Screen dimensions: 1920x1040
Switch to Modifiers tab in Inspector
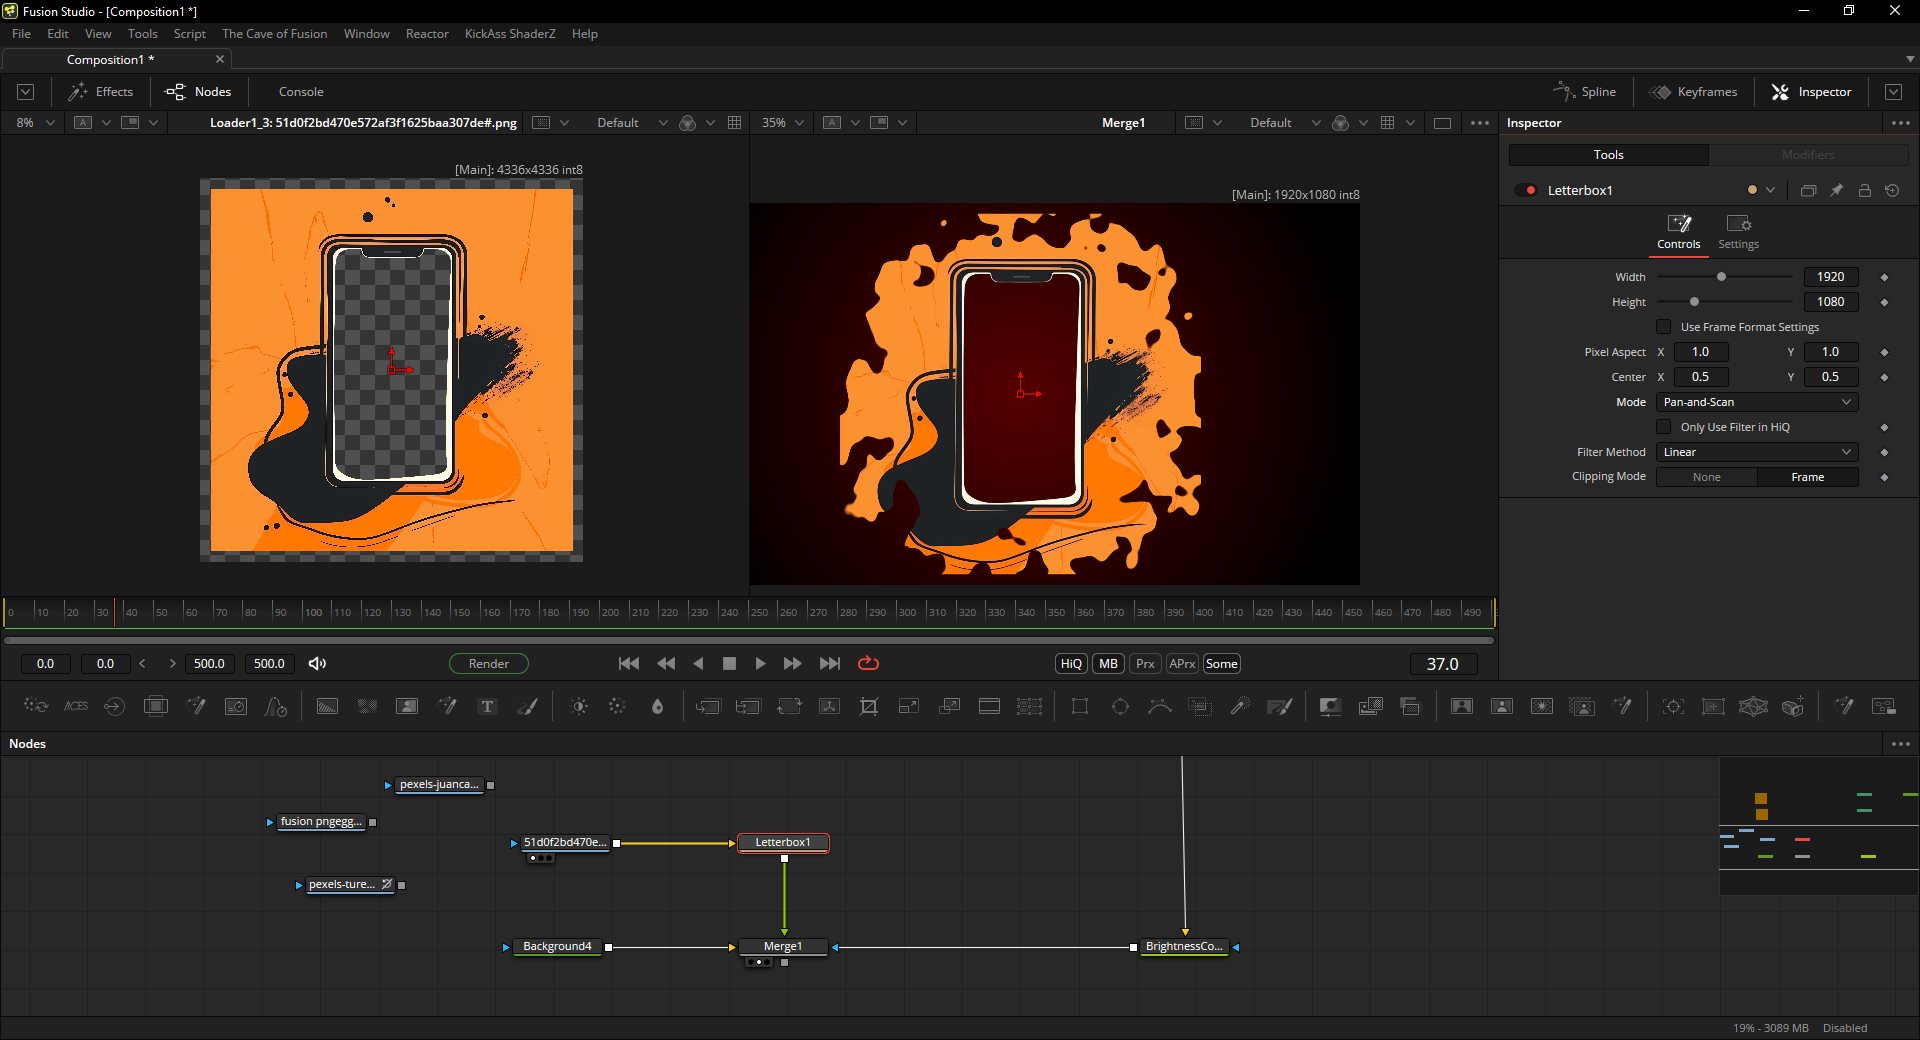(1808, 154)
